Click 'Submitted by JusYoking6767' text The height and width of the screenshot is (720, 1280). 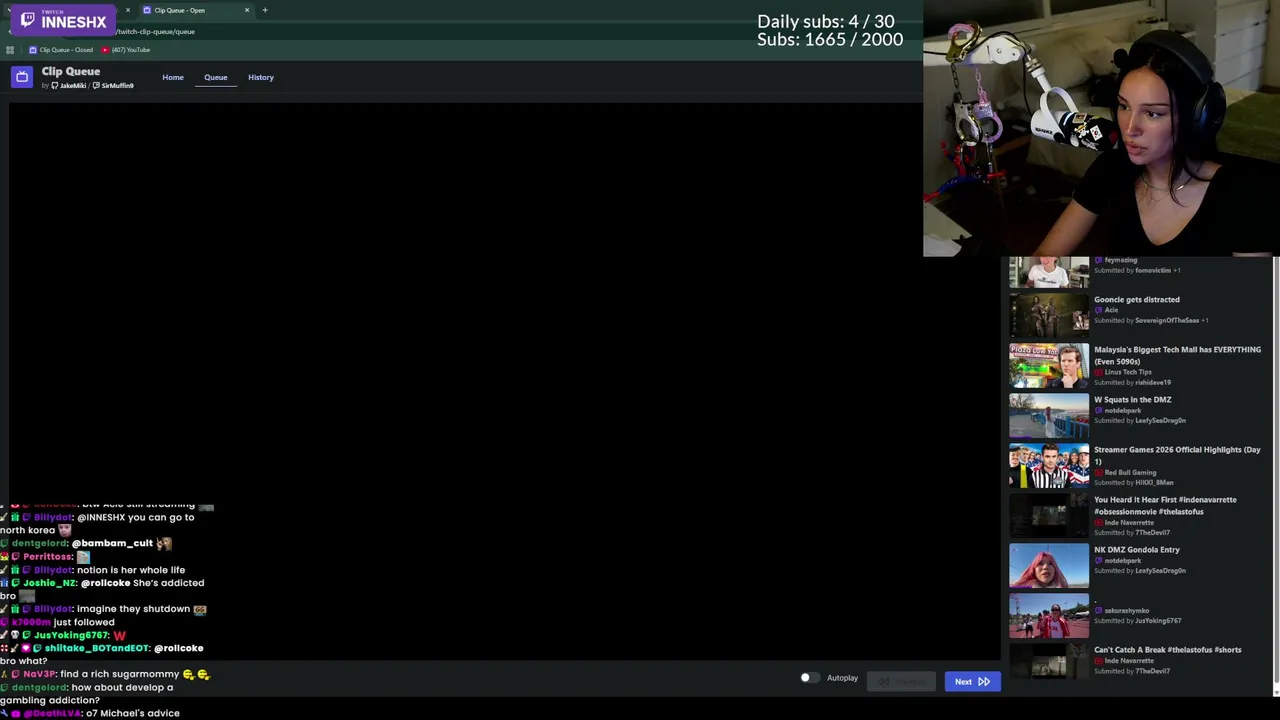(x=1138, y=620)
